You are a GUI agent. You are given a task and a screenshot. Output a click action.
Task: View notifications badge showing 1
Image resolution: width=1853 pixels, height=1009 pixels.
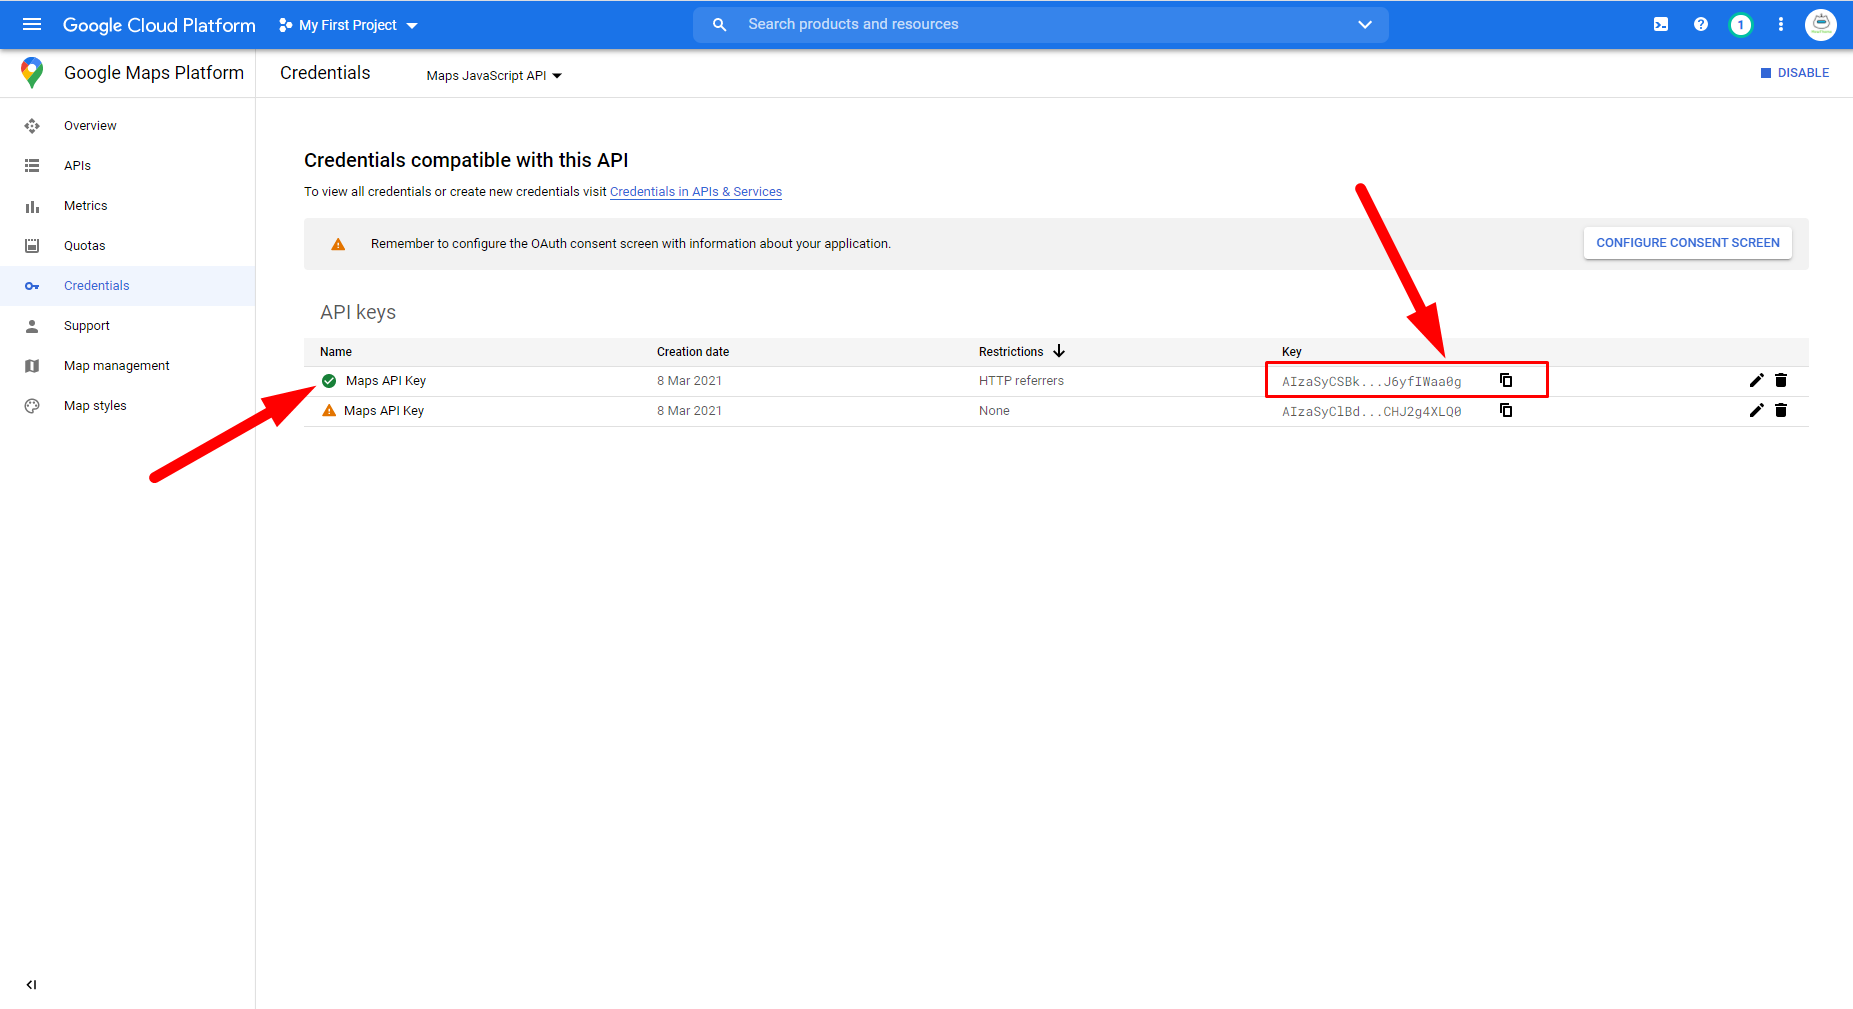pos(1741,25)
